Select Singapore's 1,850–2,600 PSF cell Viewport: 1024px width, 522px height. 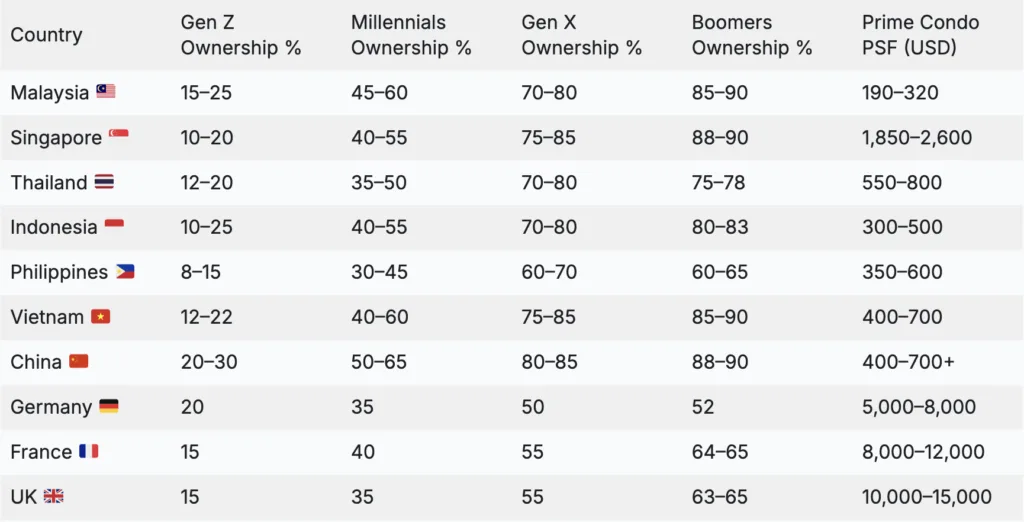(x=916, y=138)
